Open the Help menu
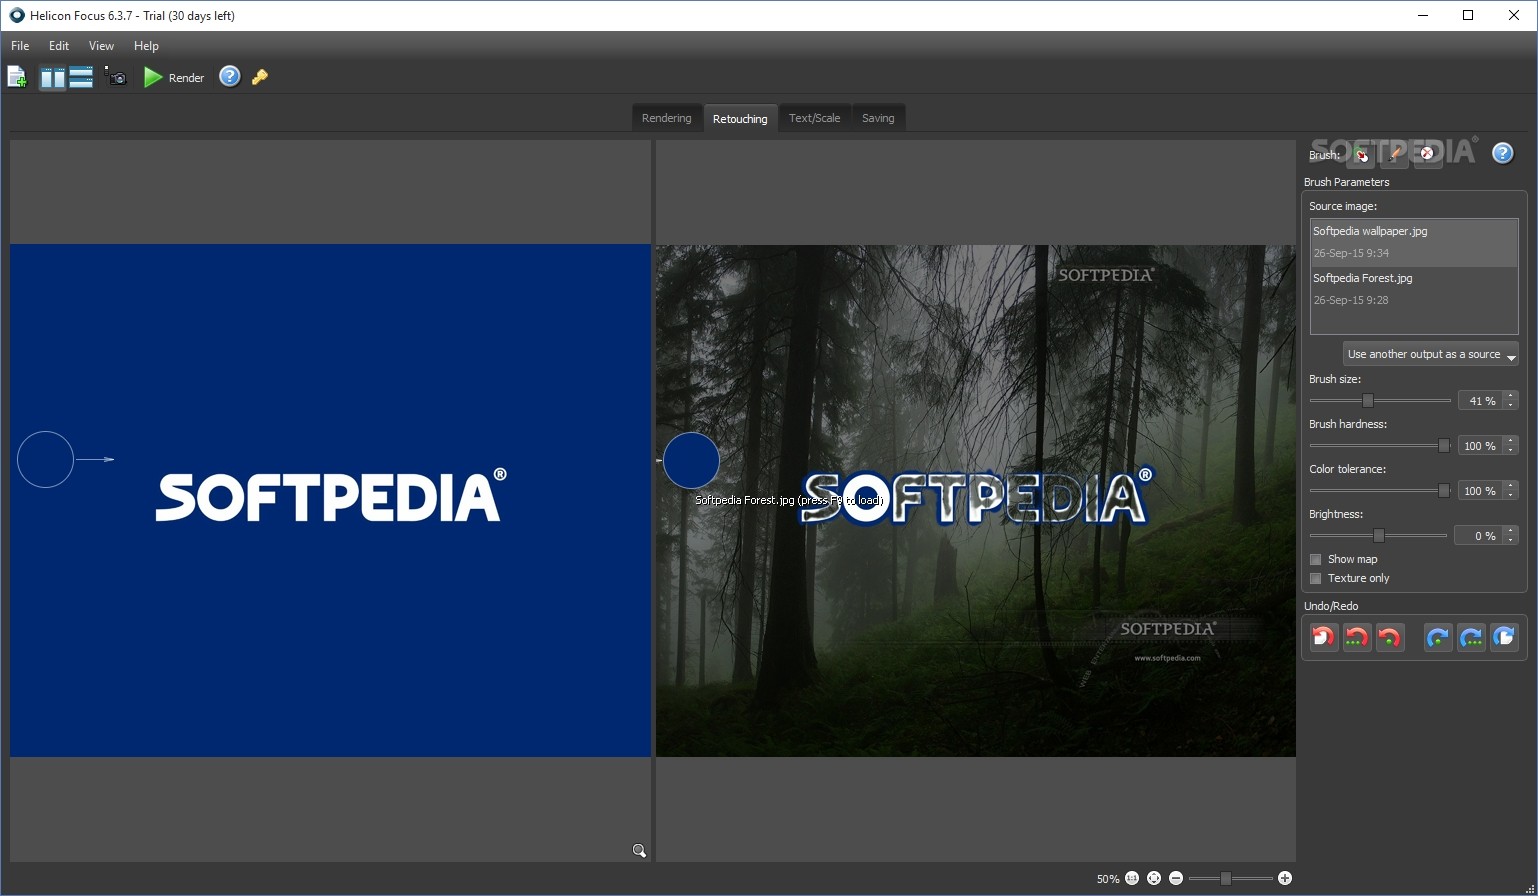Screen dimensions: 1538x896 click(x=146, y=45)
